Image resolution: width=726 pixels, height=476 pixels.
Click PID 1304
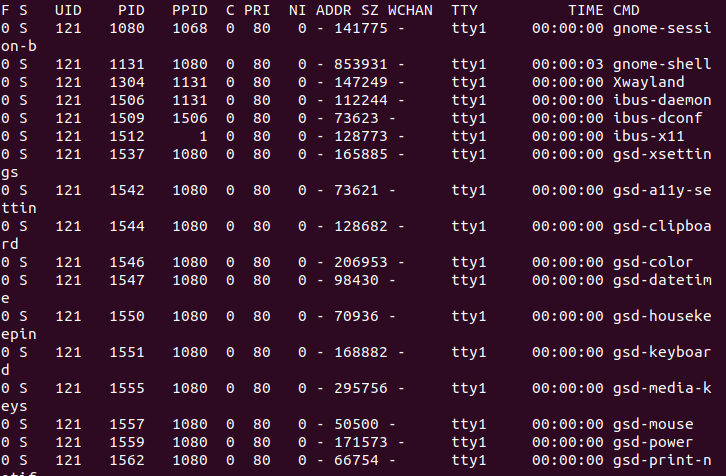pos(127,82)
